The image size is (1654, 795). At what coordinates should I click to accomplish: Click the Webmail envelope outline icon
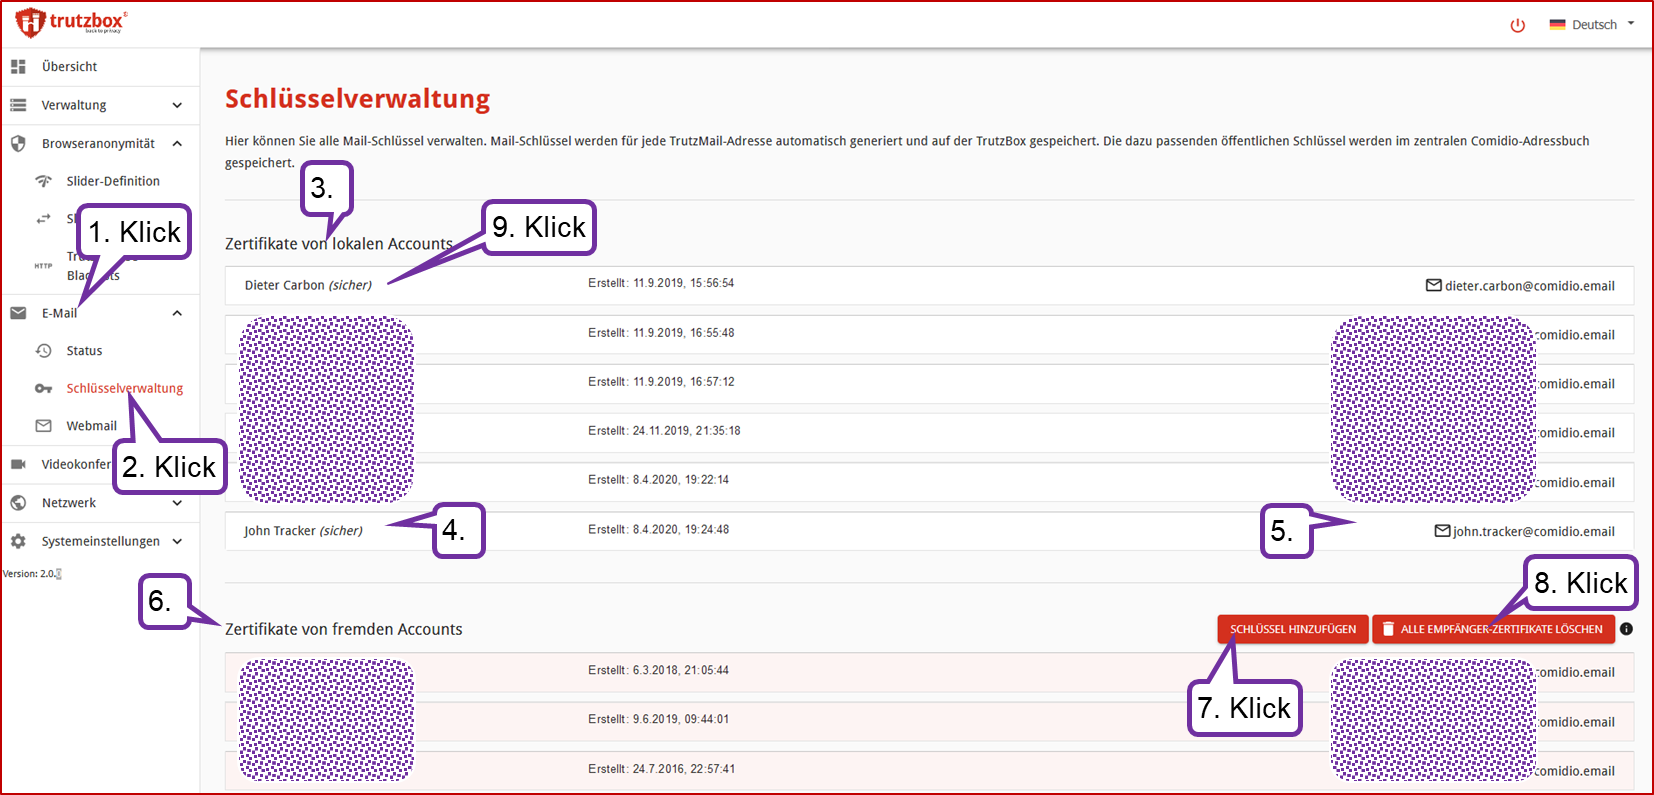tap(43, 426)
